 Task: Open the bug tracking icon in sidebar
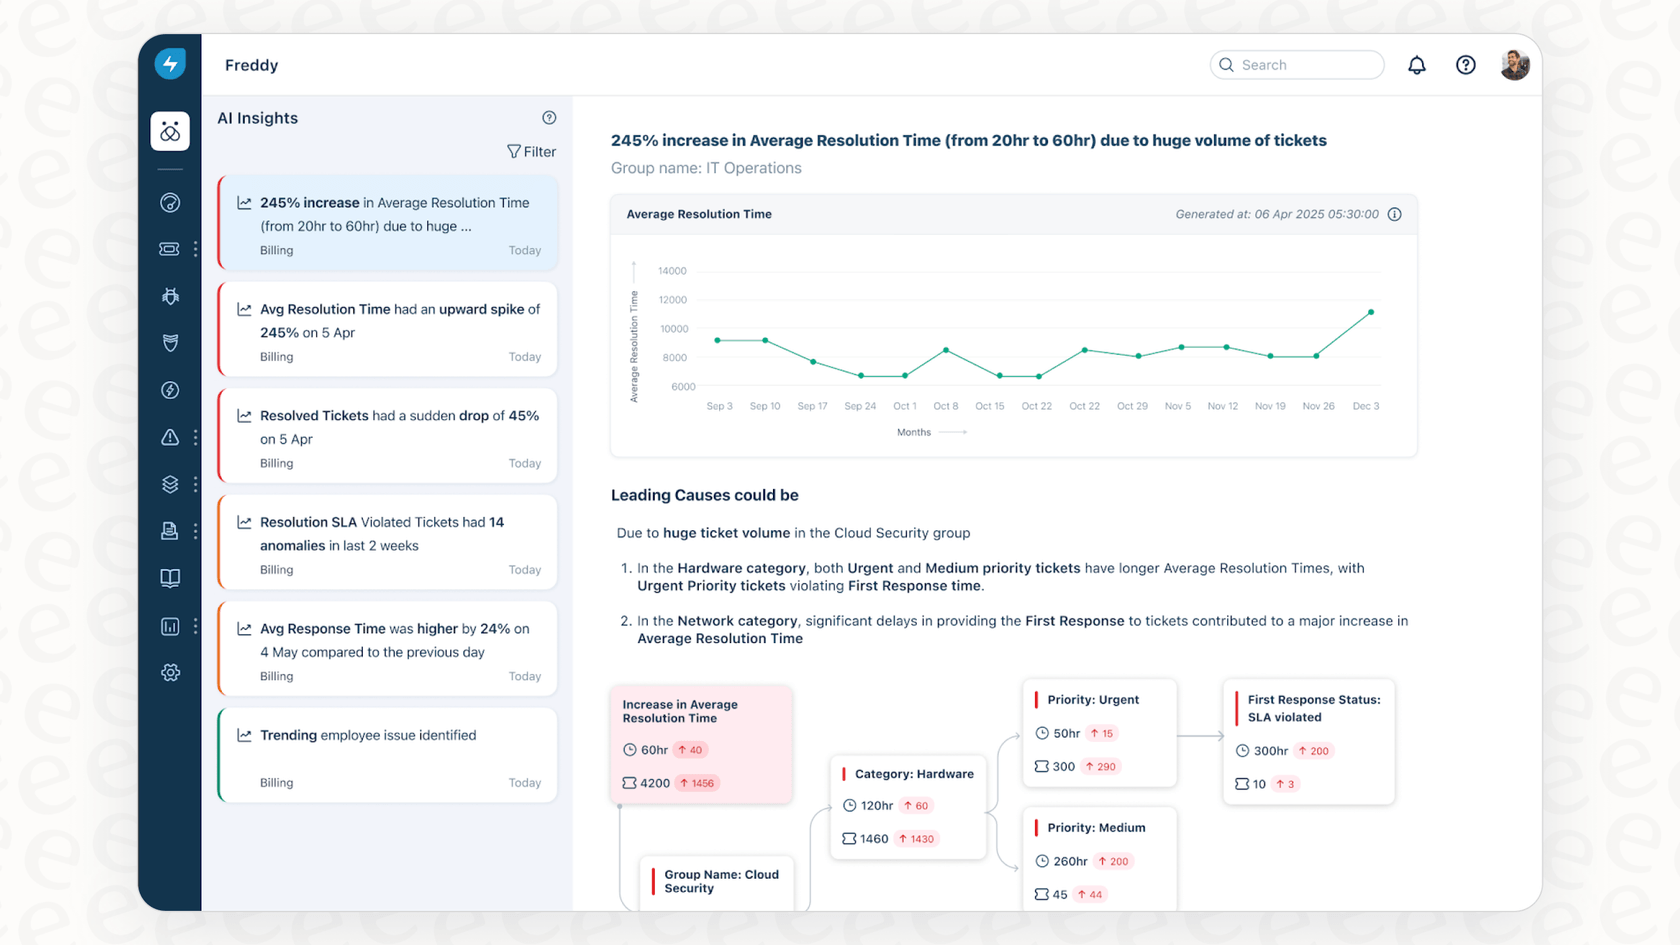170,296
